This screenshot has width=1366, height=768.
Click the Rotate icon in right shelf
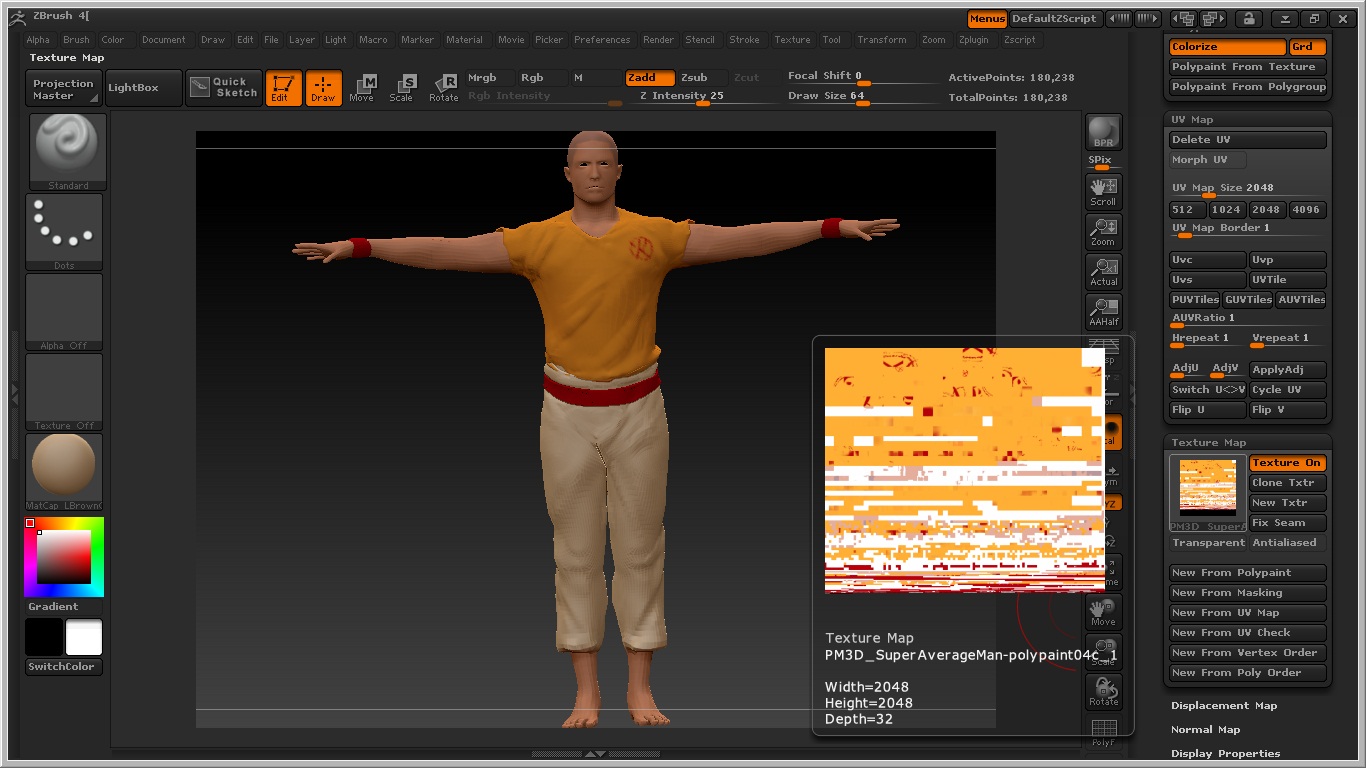point(1104,691)
